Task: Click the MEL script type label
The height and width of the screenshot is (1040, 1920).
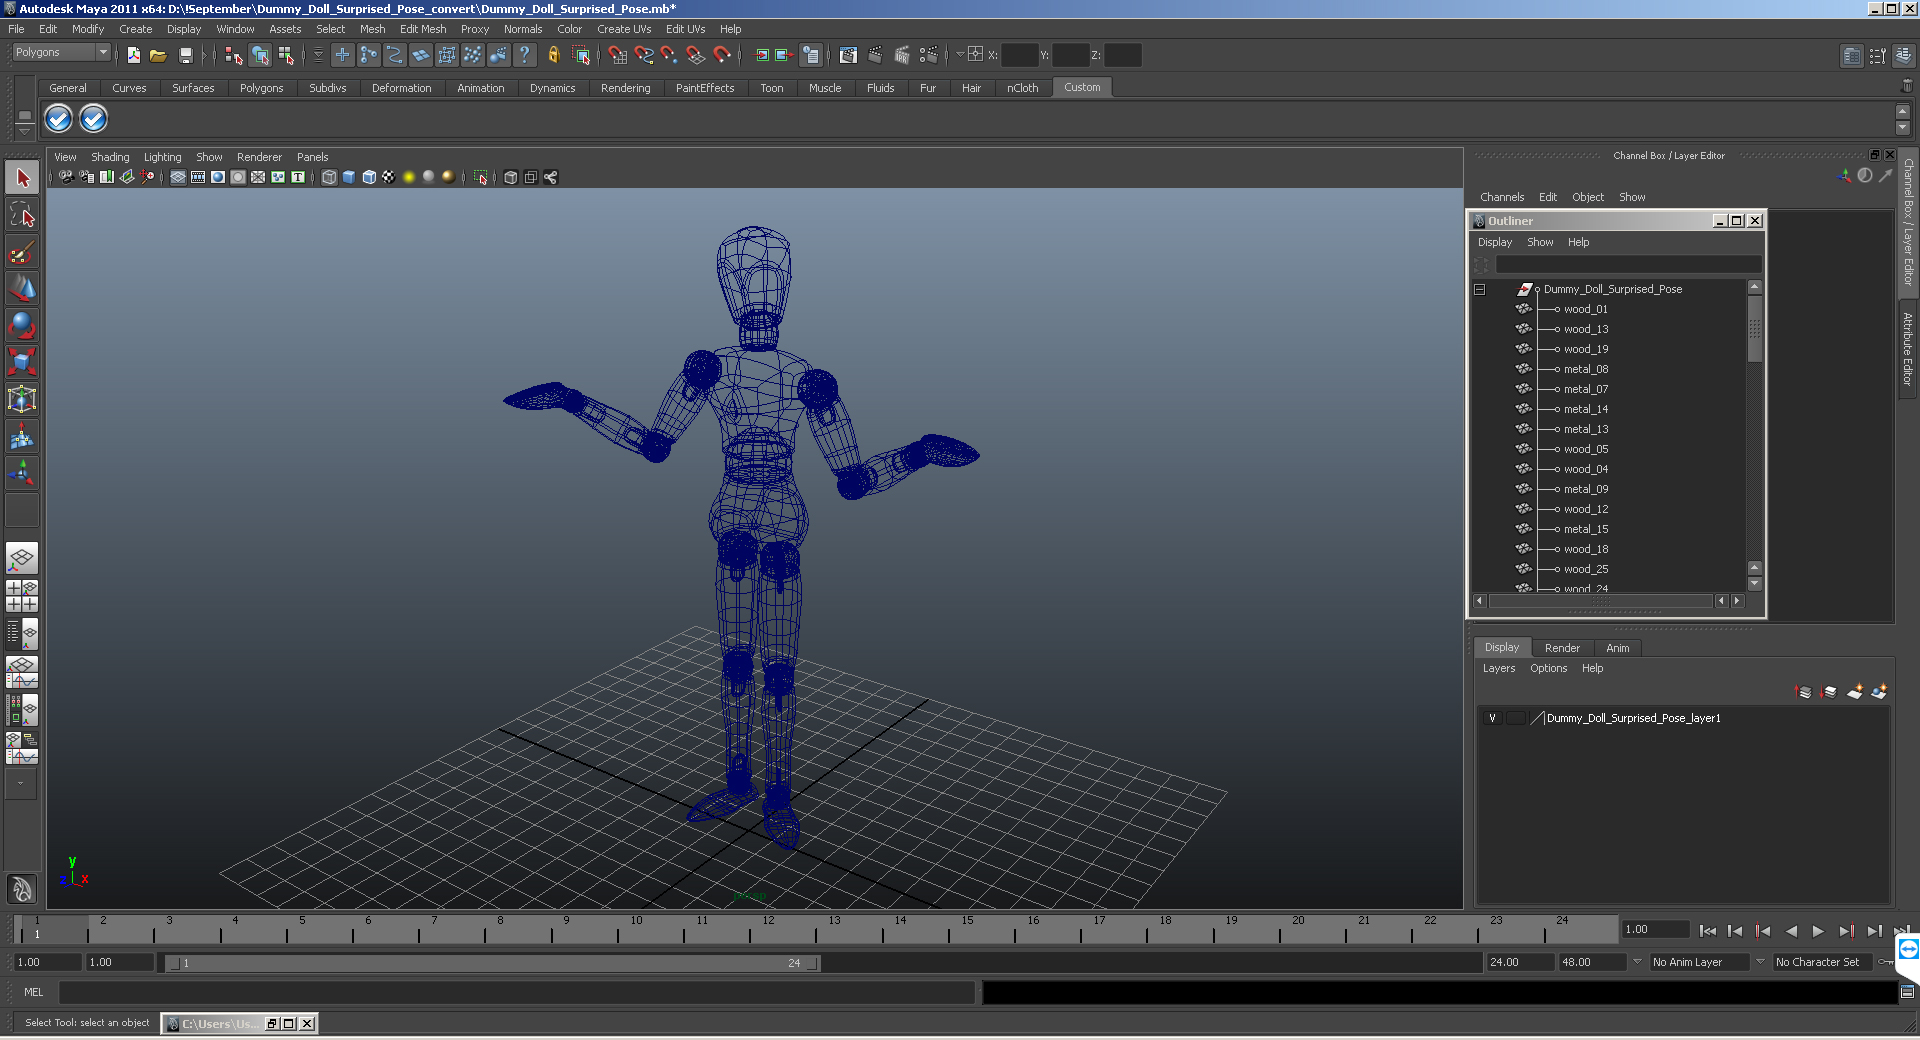Action: [34, 992]
